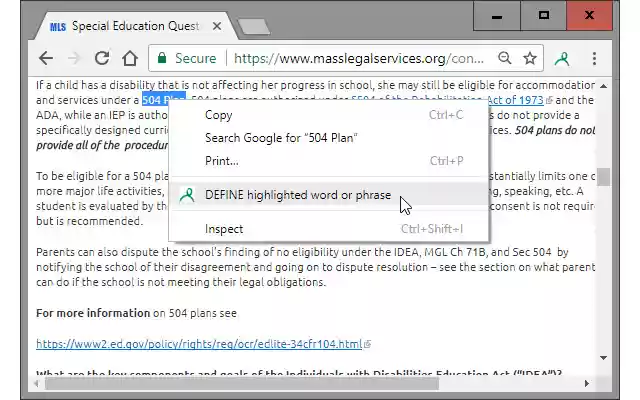Click the vertical scrollbar thumb

604,177
